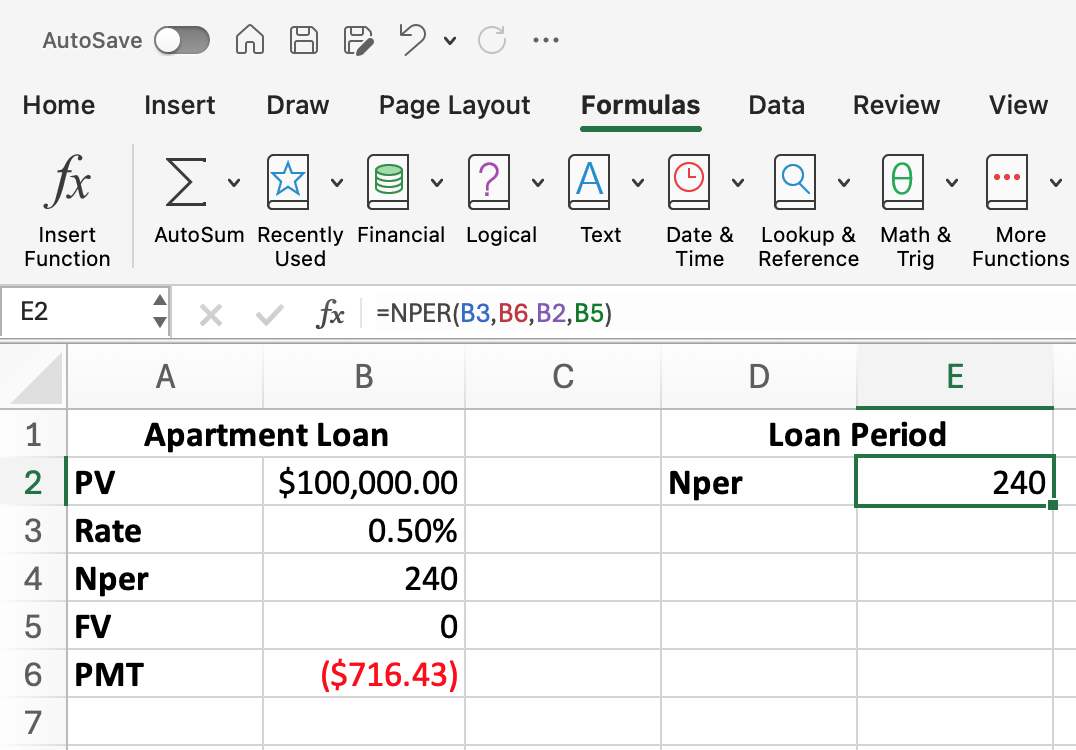Click the Home house icon
1076x750 pixels.
[x=250, y=40]
